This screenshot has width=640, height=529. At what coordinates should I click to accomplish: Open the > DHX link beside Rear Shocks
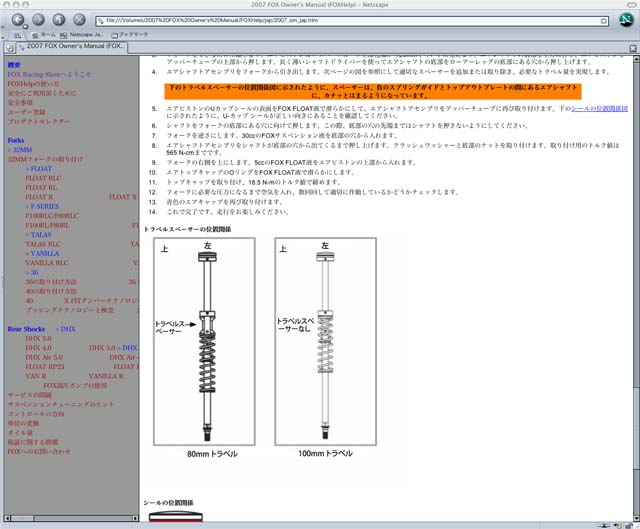point(66,329)
